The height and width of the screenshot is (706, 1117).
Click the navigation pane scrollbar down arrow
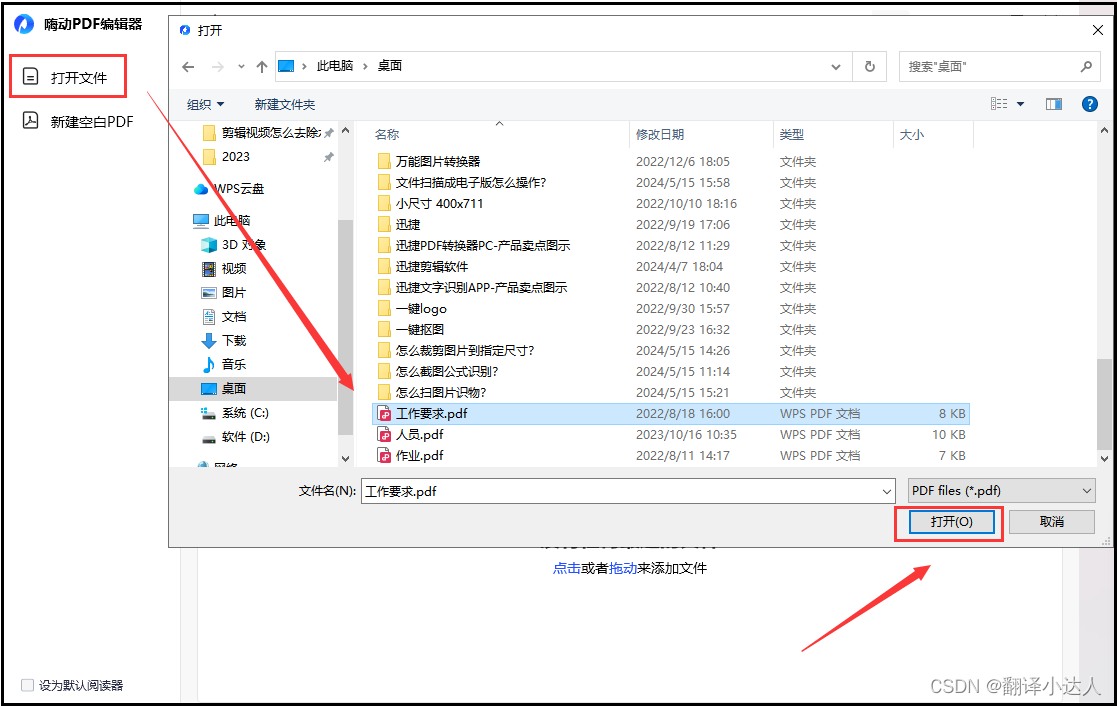coord(346,459)
